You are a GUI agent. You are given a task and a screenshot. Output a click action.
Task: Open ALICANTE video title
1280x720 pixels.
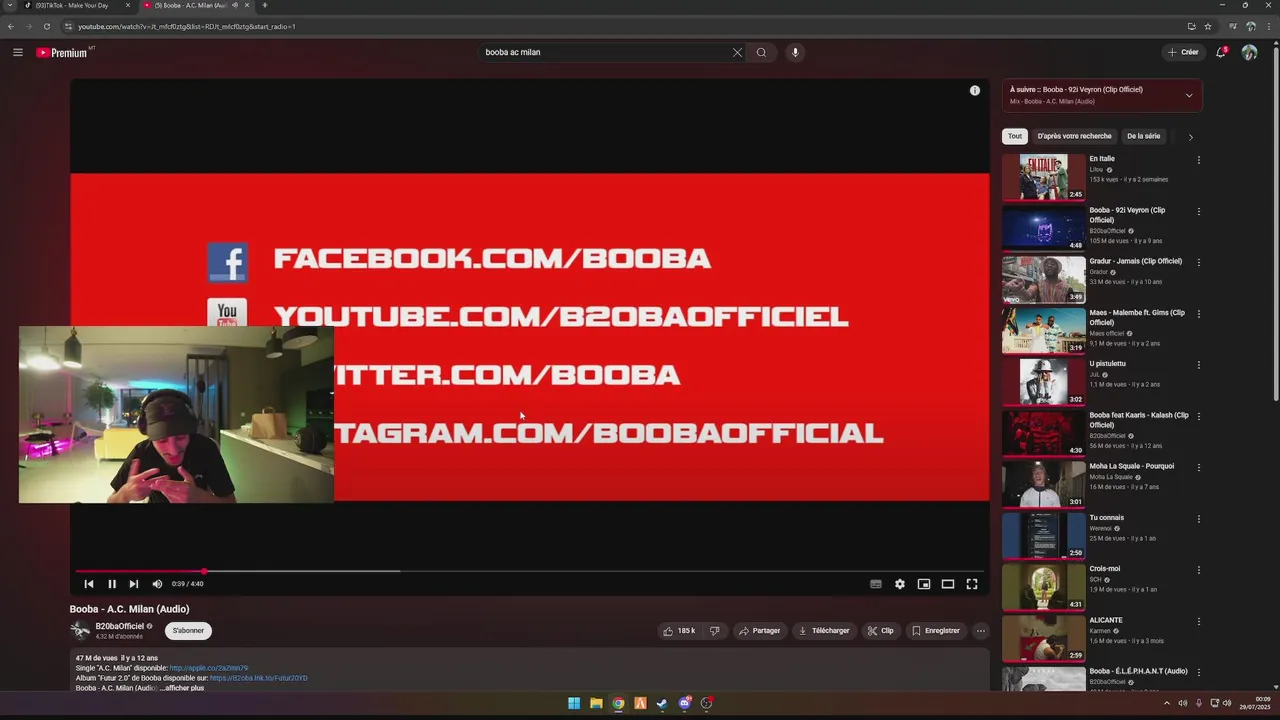[x=1106, y=620]
